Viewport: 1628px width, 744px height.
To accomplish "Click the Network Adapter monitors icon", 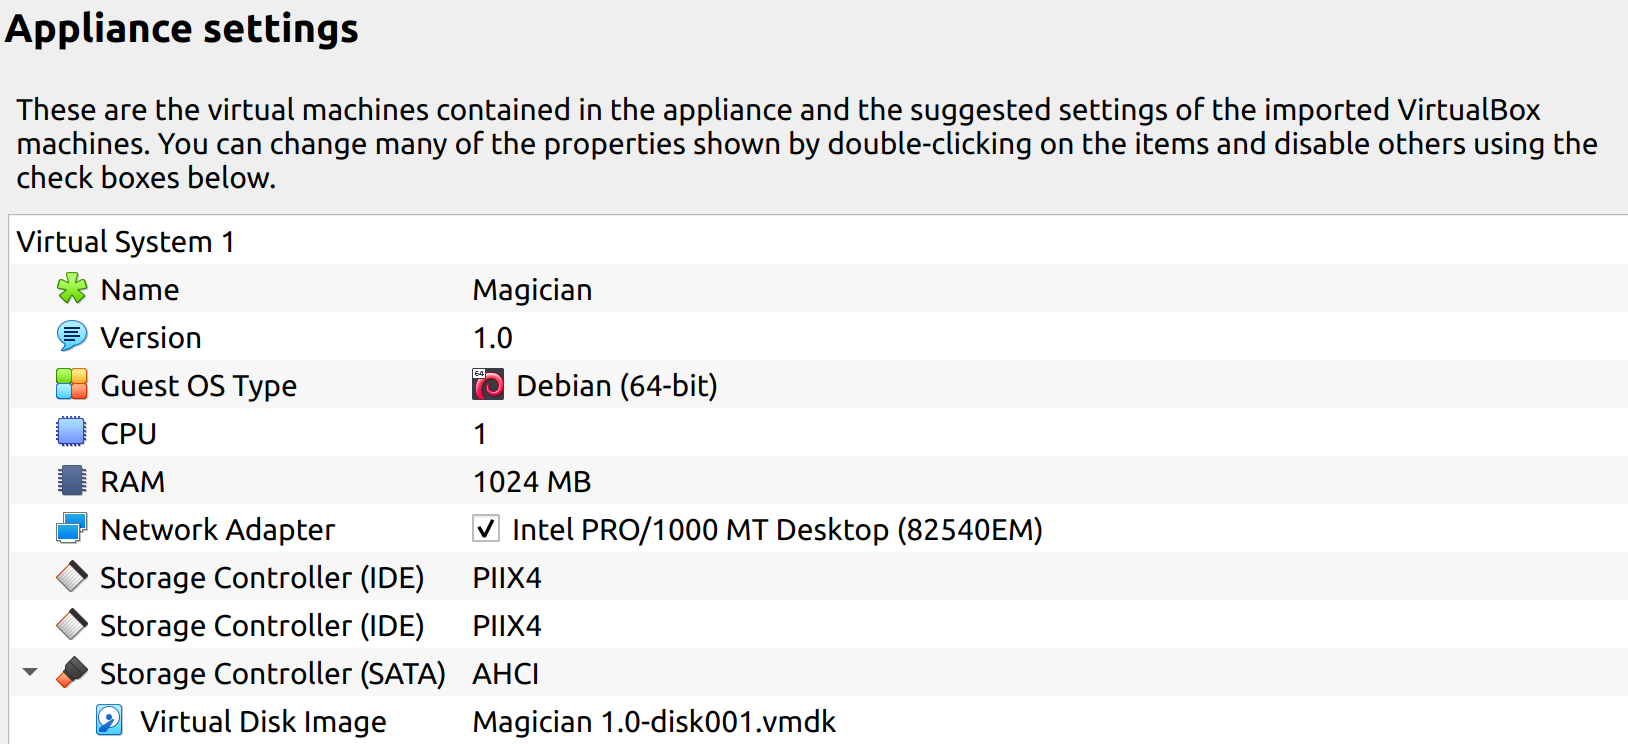I will [72, 529].
